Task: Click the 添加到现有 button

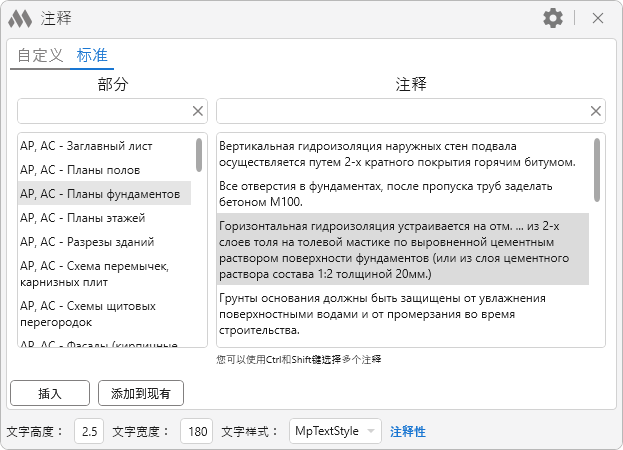Action: coord(141,393)
